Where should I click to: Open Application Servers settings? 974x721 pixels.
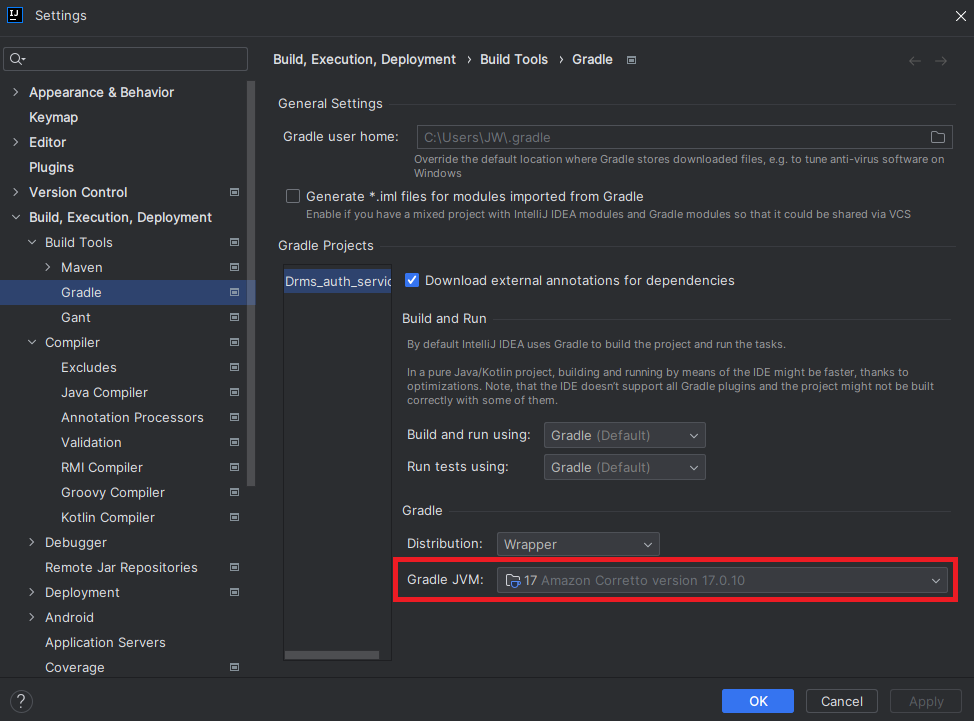pyautogui.click(x=105, y=642)
